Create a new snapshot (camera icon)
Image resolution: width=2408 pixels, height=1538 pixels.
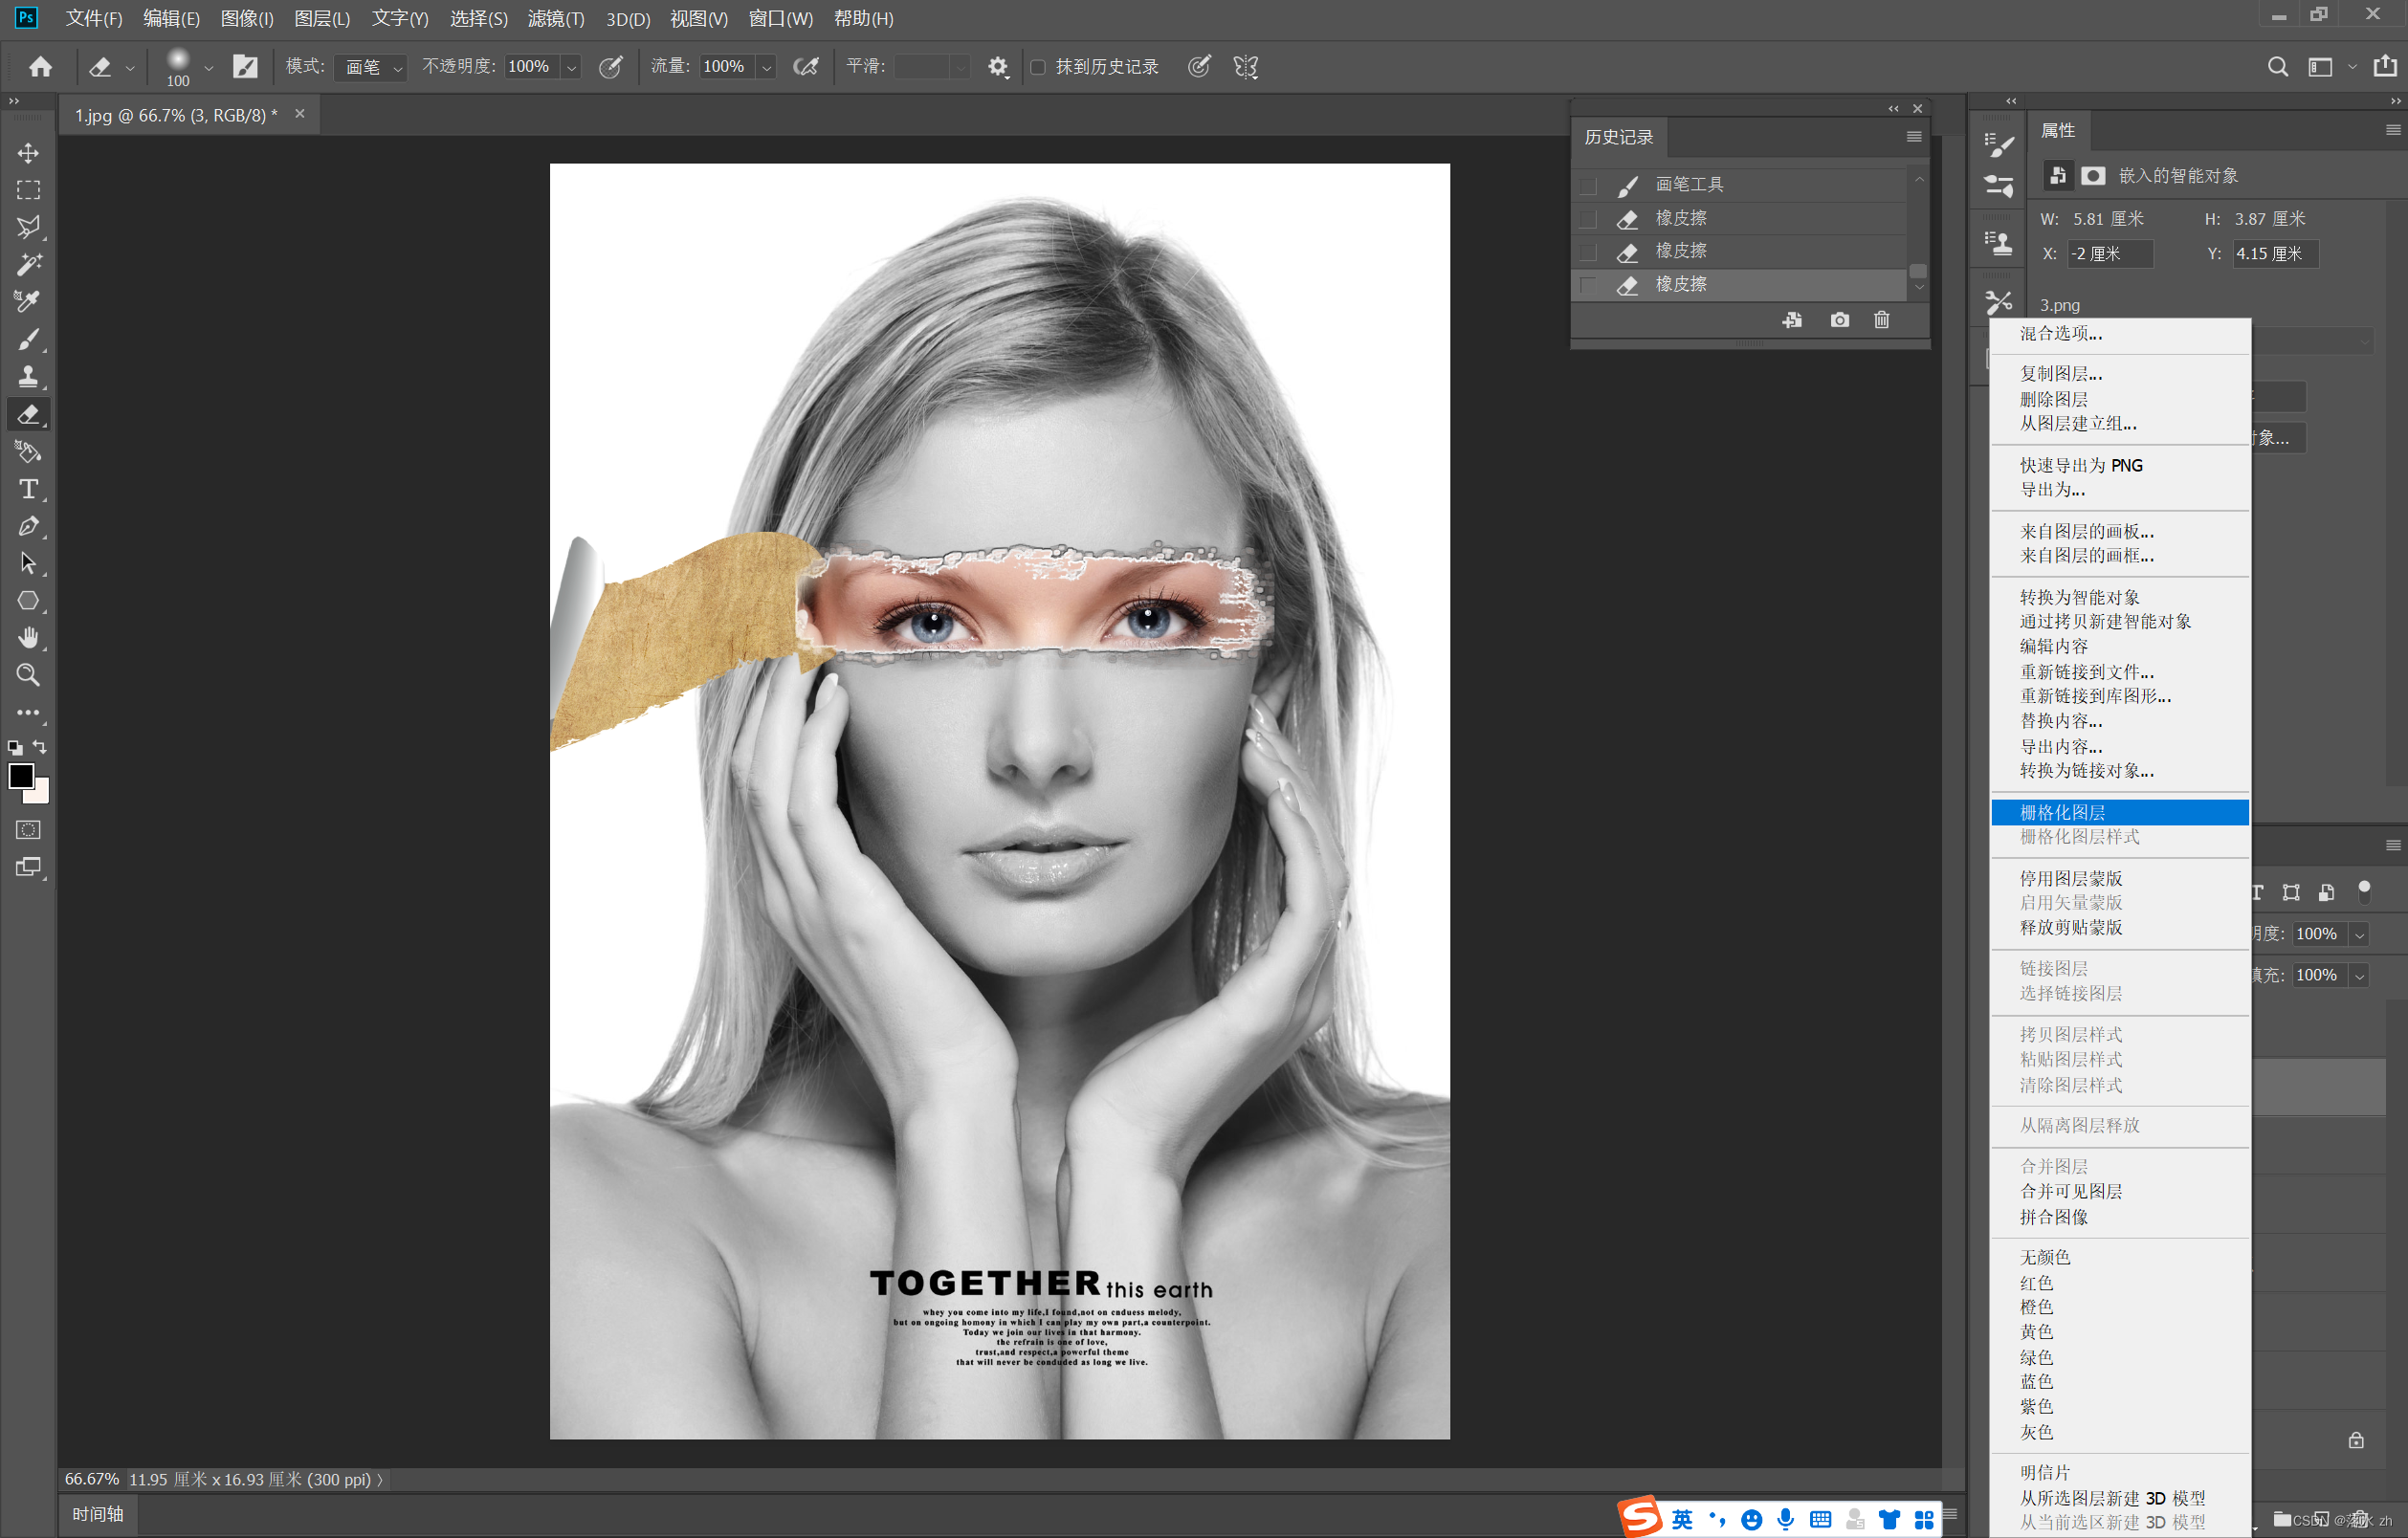pos(1839,320)
